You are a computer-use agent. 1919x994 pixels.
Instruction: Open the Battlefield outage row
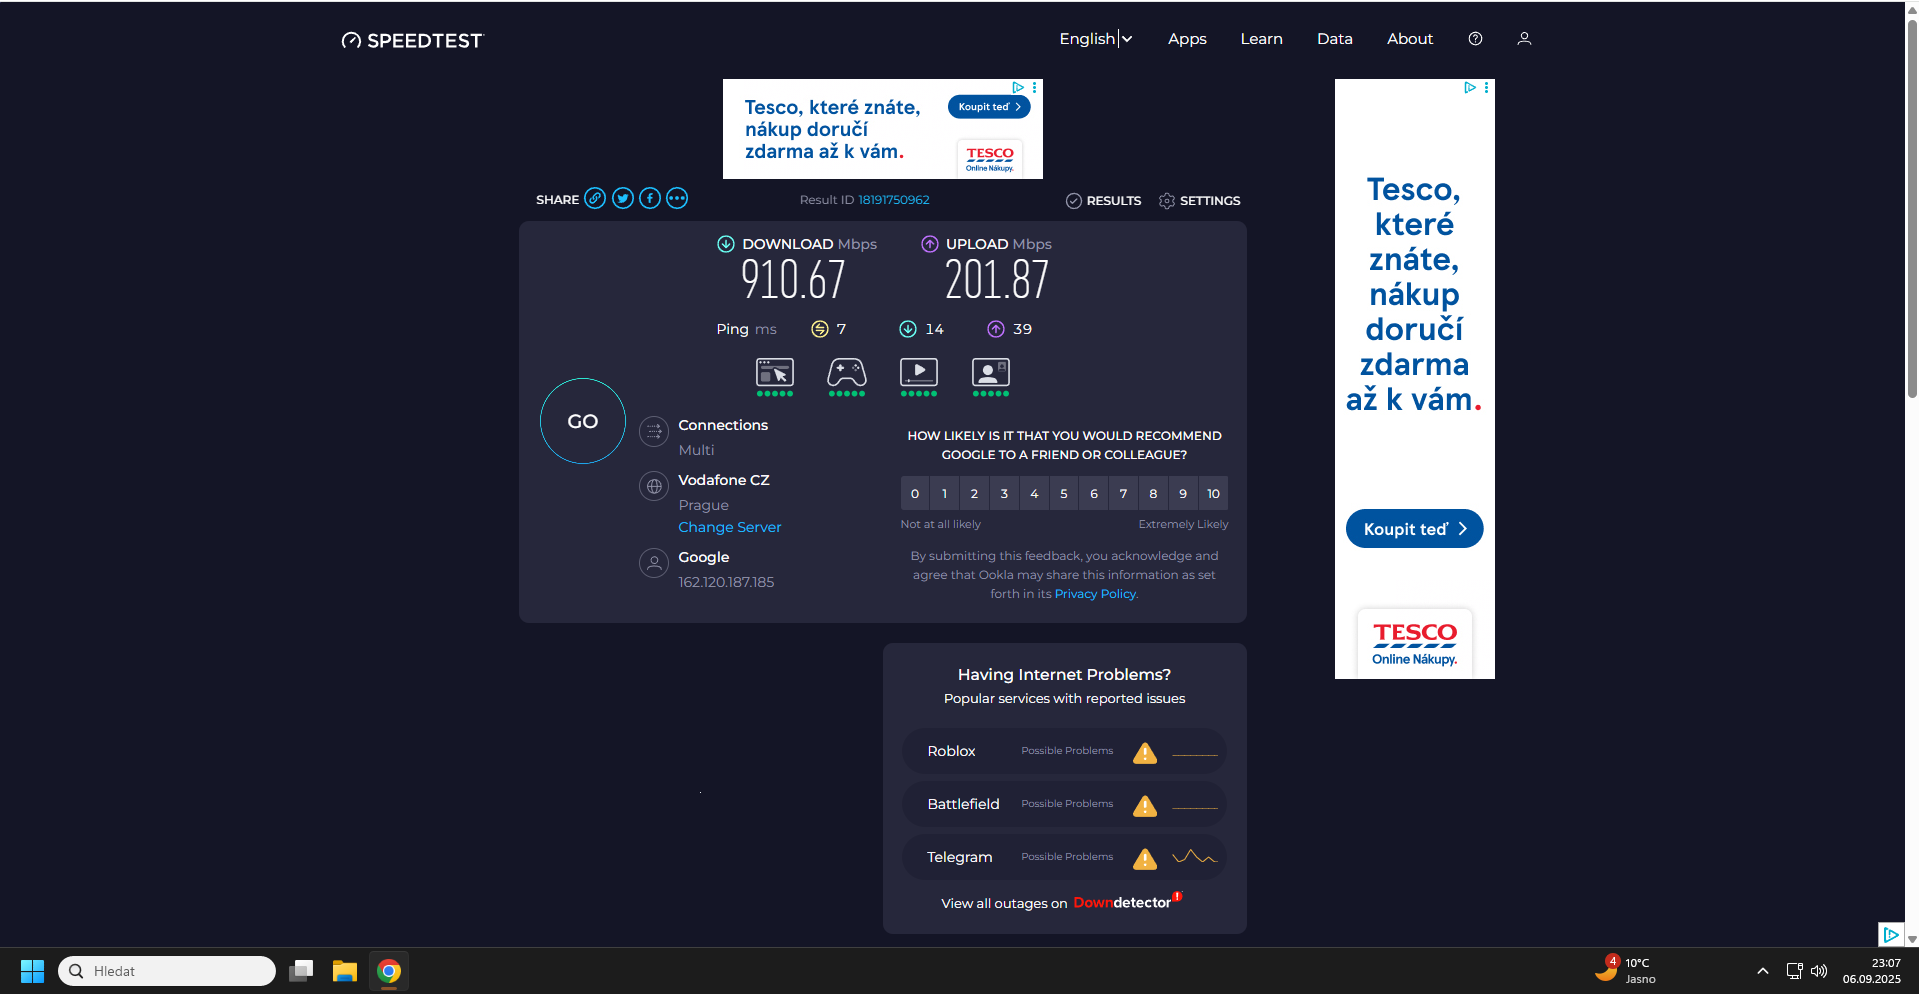[1064, 804]
